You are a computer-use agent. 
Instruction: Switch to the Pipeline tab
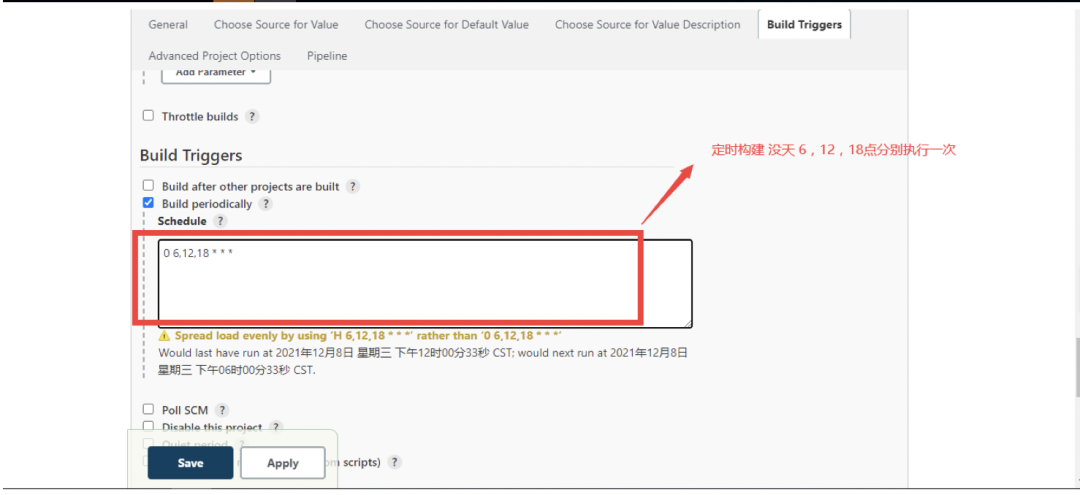[327, 56]
